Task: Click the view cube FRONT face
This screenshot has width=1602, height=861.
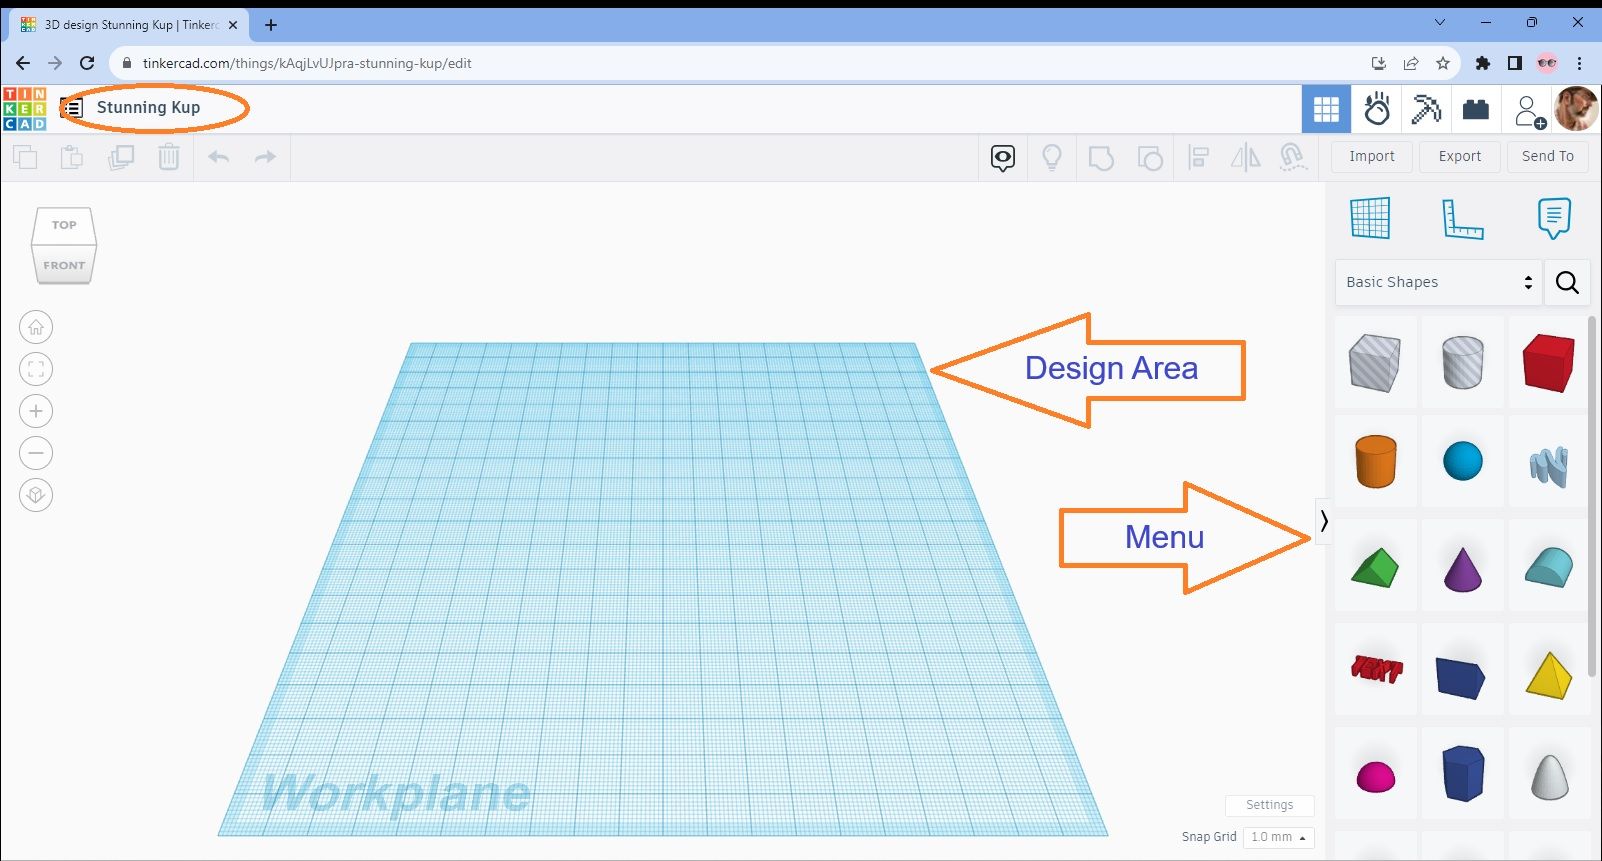Action: 64,265
